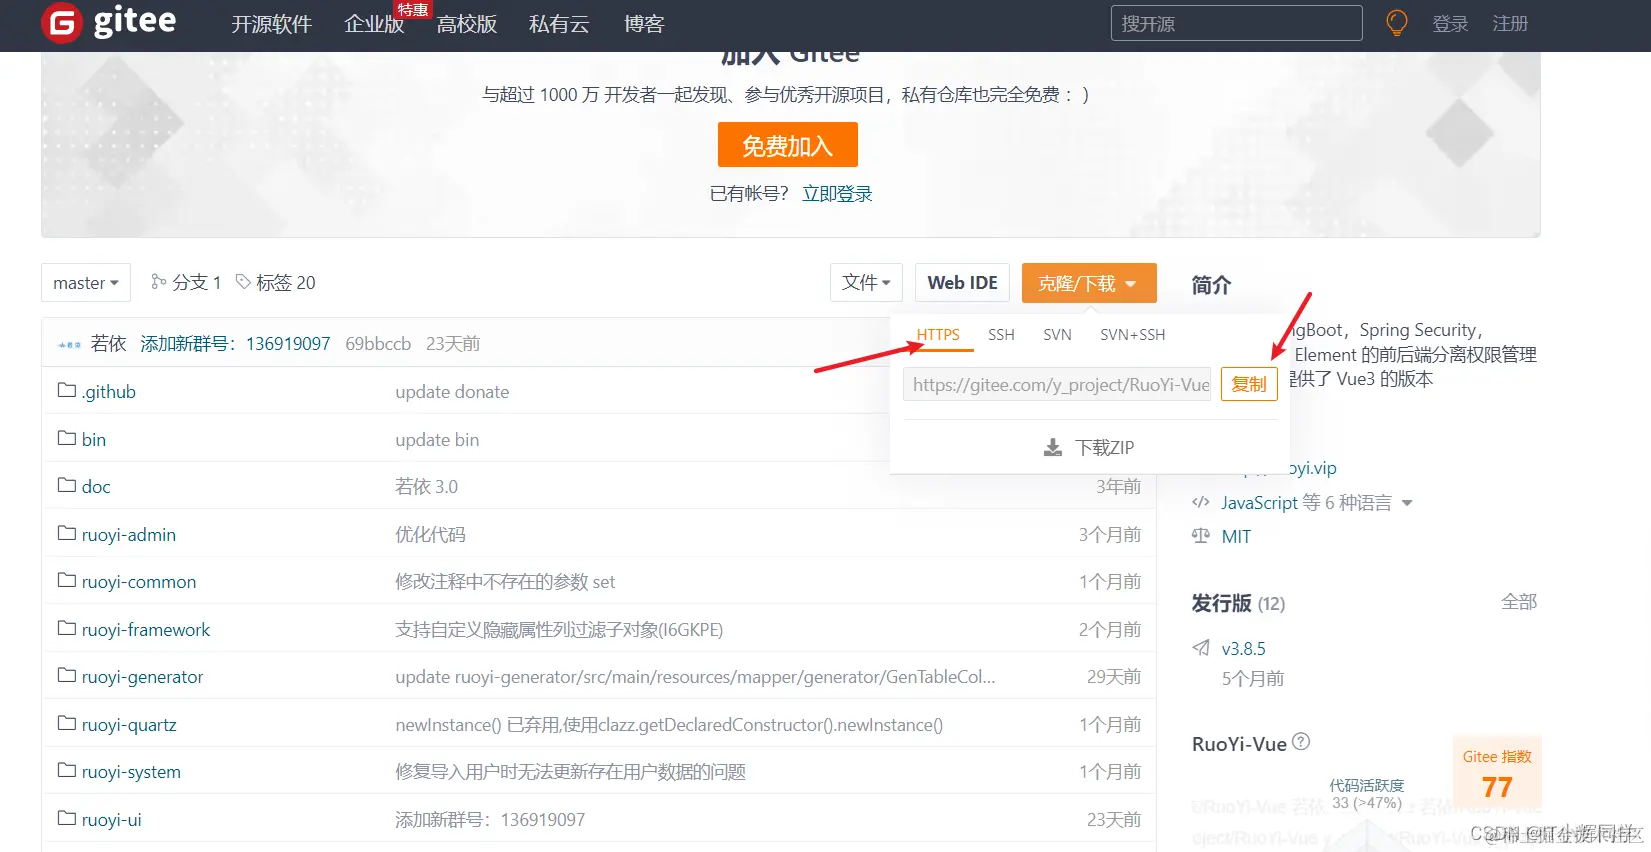Click the 立即登录 link
This screenshot has height=852, width=1651.
(837, 194)
